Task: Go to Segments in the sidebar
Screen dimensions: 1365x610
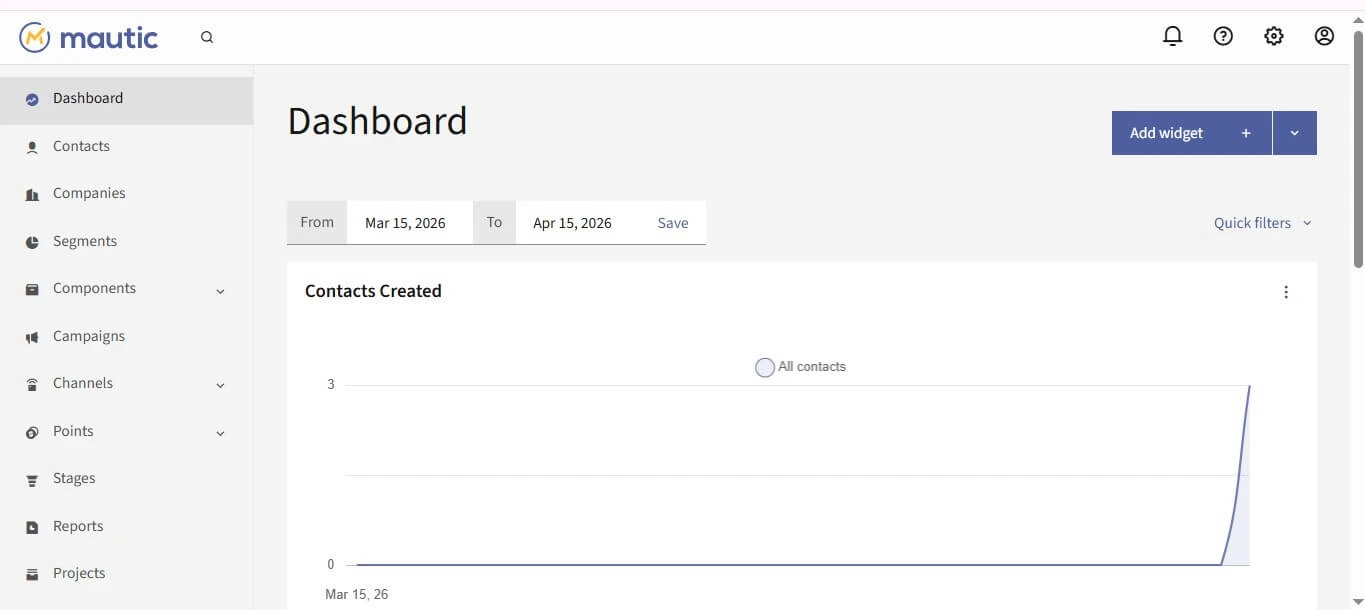Action: (x=84, y=241)
